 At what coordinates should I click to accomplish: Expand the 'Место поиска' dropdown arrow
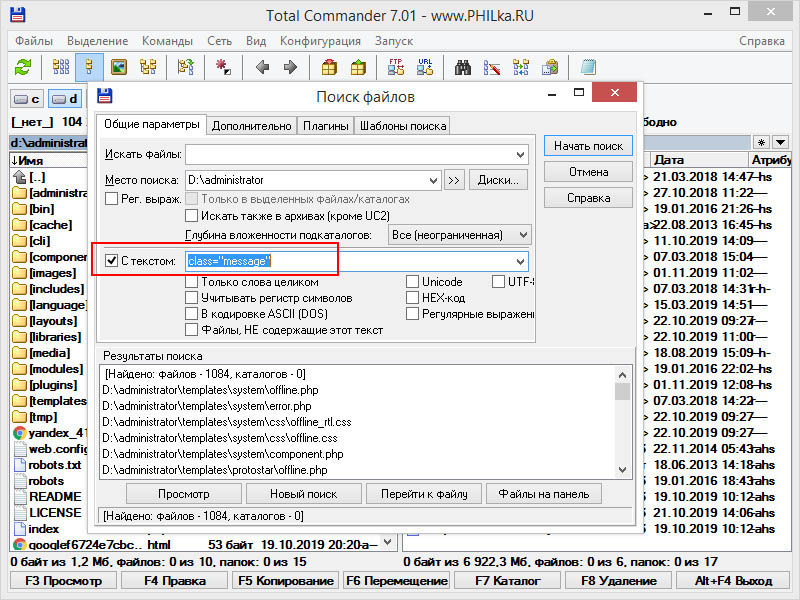pyautogui.click(x=433, y=180)
